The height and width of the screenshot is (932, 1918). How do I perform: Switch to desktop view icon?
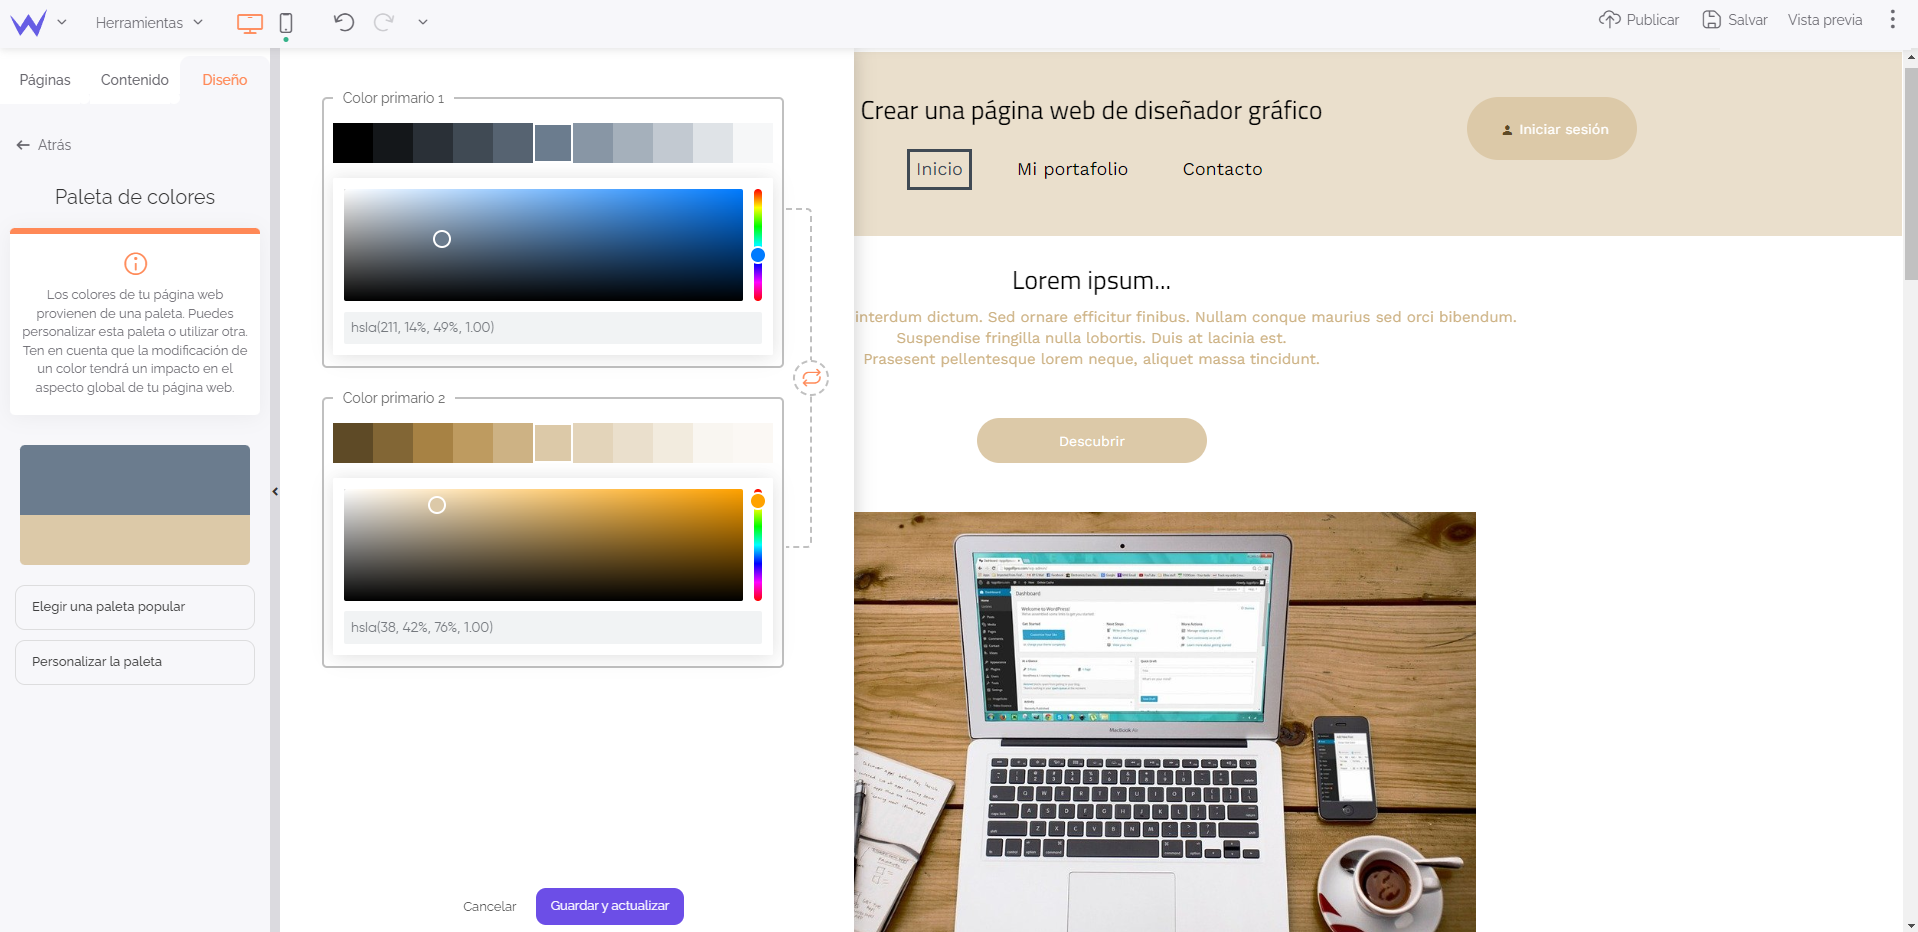(x=249, y=23)
